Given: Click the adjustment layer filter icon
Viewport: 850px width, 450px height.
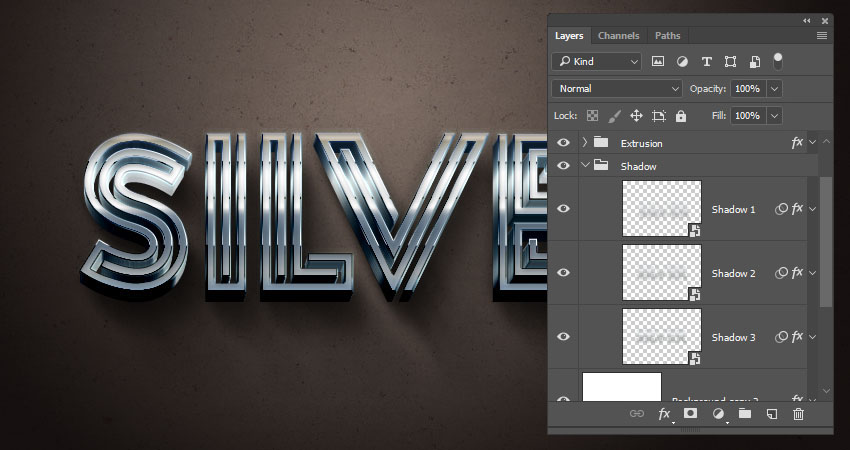Looking at the screenshot, I should coord(682,62).
